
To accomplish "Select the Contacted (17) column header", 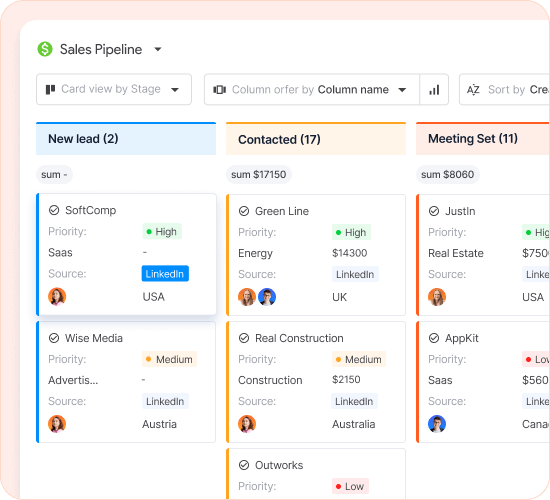I will [x=316, y=139].
